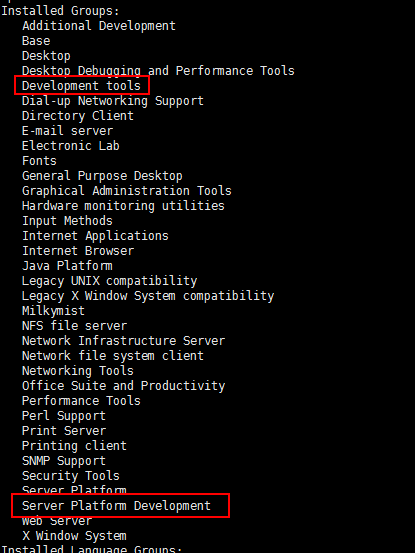Image resolution: width=415 pixels, height=553 pixels.
Task: Select 'Office Suite and Productivity' line
Action: 123,386
